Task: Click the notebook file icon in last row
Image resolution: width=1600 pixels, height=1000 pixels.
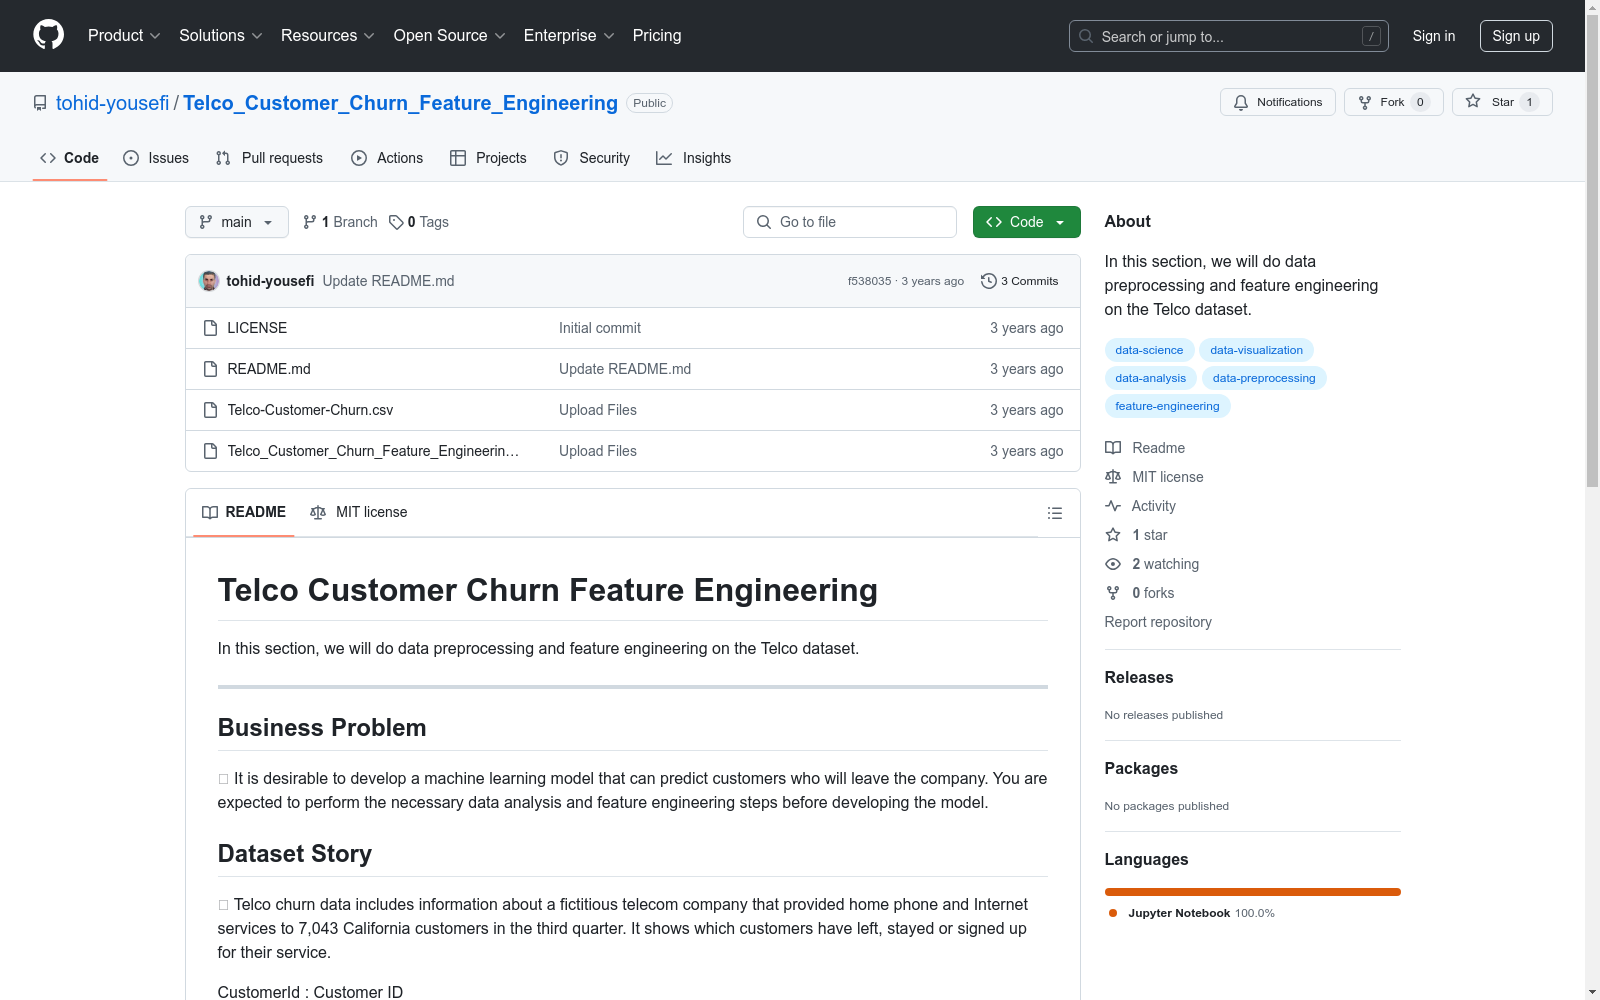Action: (x=210, y=451)
